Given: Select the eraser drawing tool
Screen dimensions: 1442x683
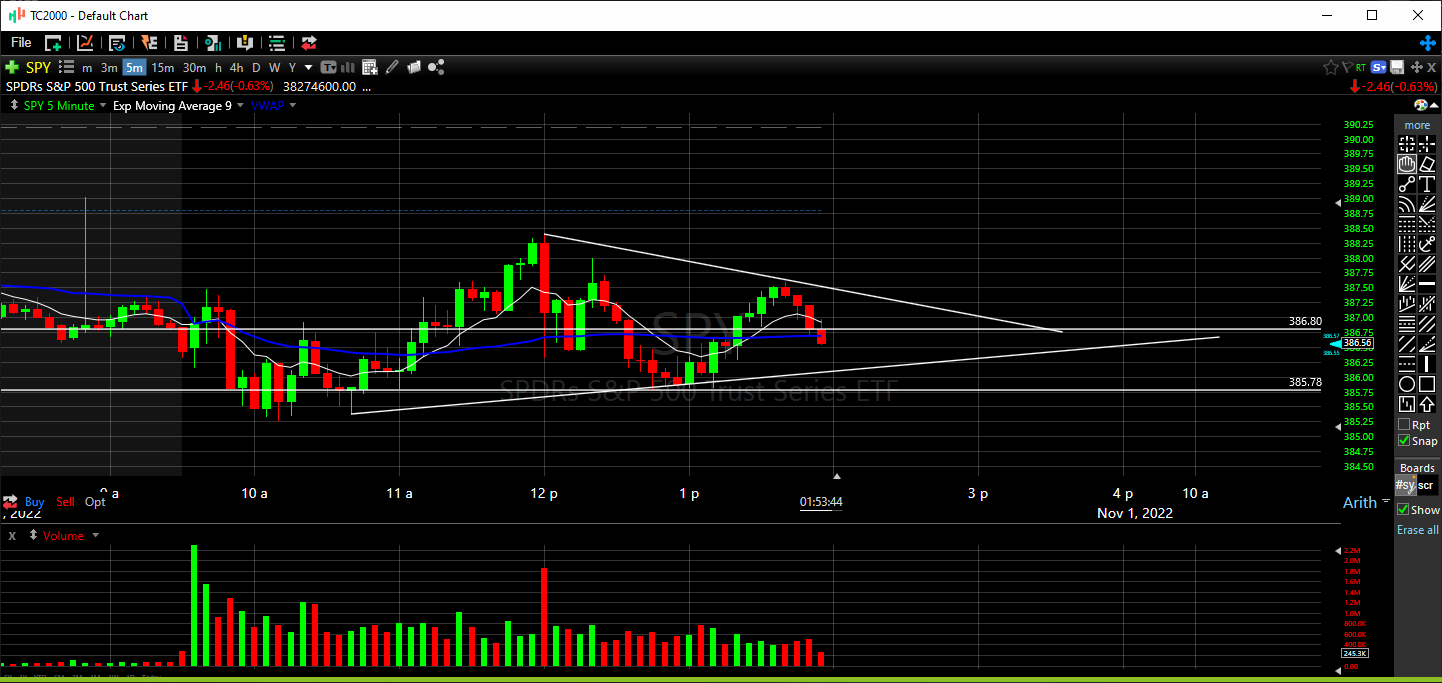Looking at the screenshot, I should coord(1427,164).
